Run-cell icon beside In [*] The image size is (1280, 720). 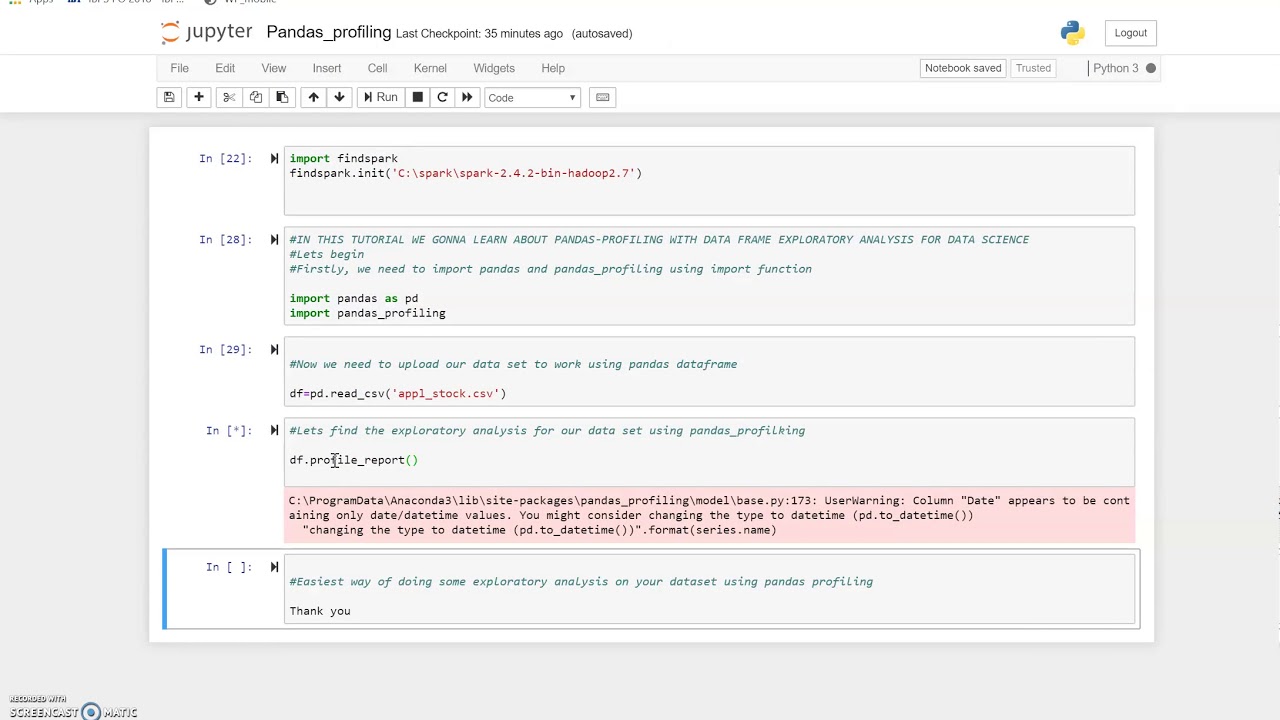pos(274,430)
